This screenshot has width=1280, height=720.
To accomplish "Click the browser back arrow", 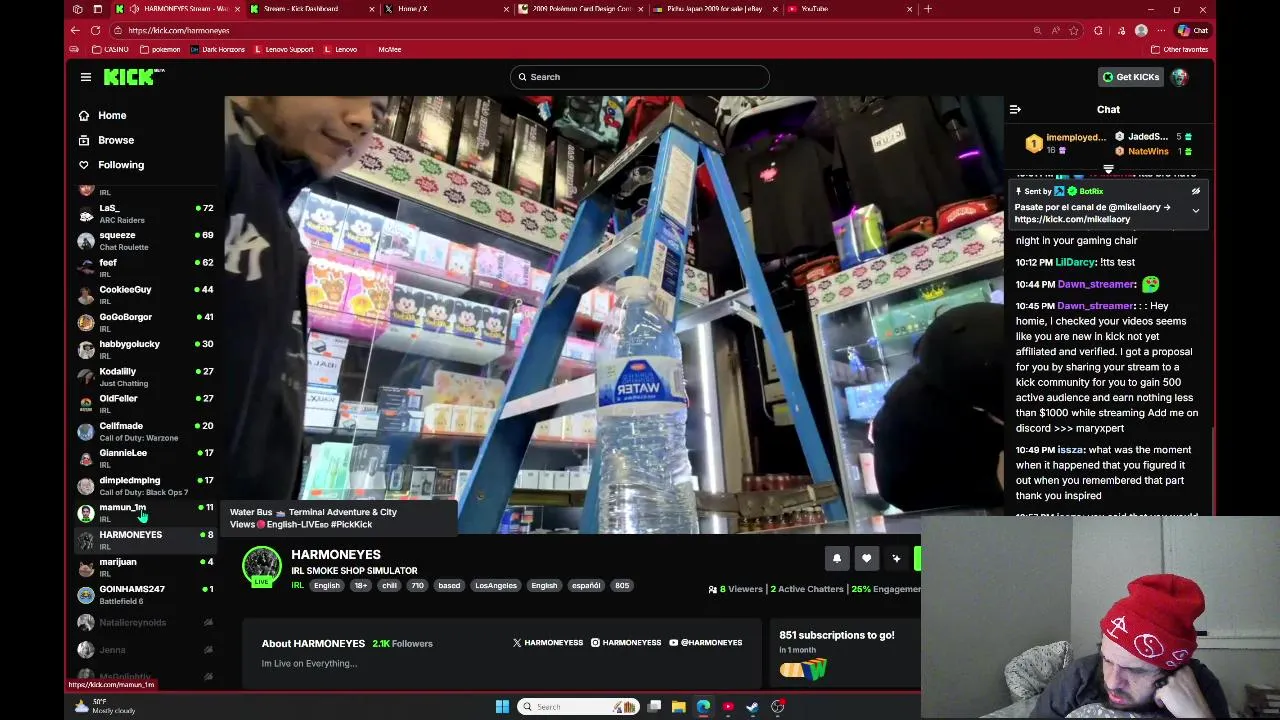I will pos(76,30).
